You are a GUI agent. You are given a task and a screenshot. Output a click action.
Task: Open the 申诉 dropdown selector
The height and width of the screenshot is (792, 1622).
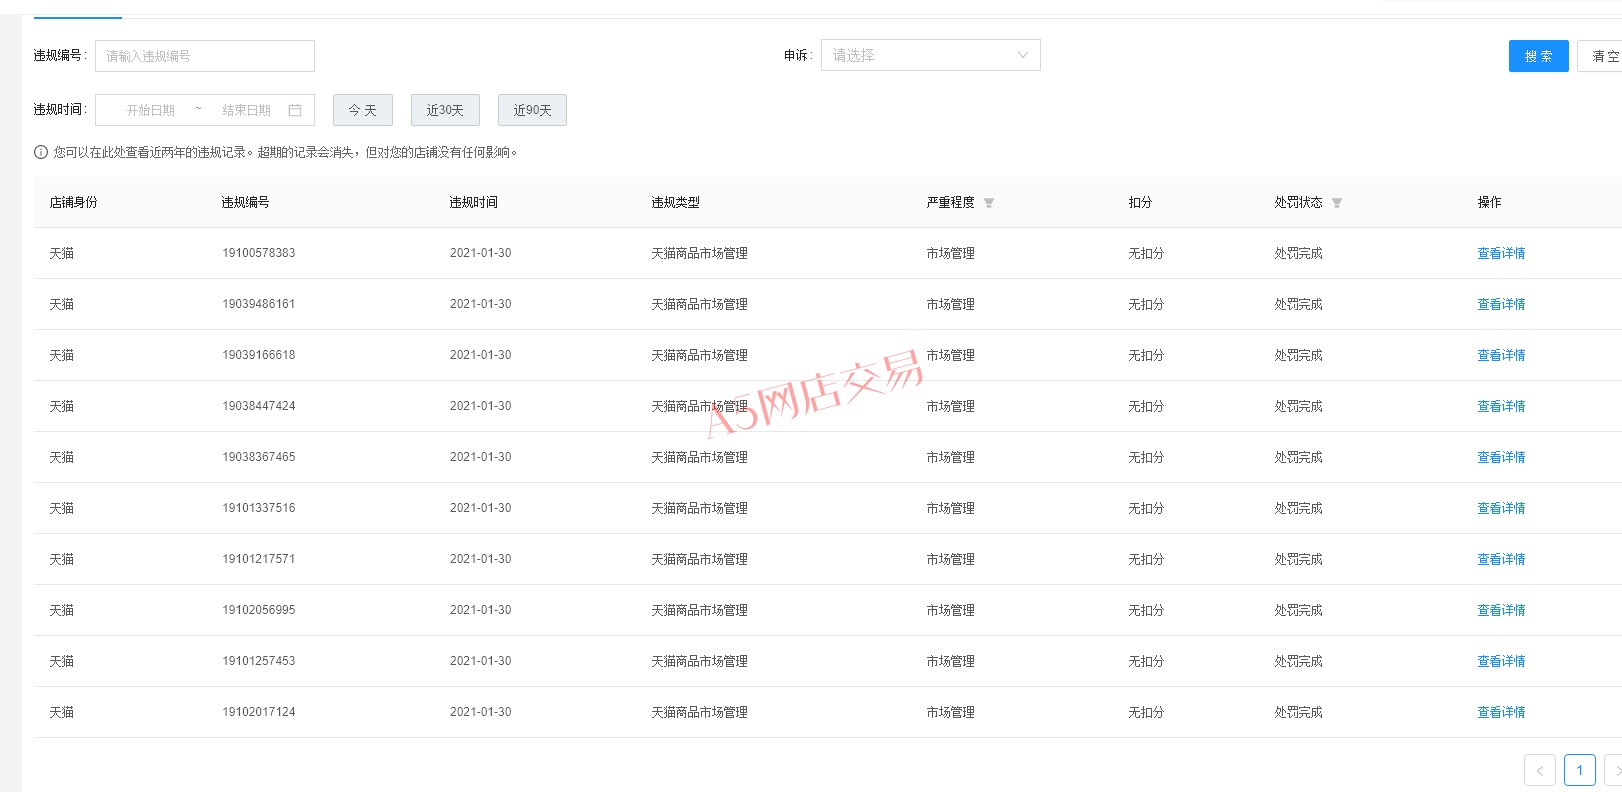pos(930,55)
